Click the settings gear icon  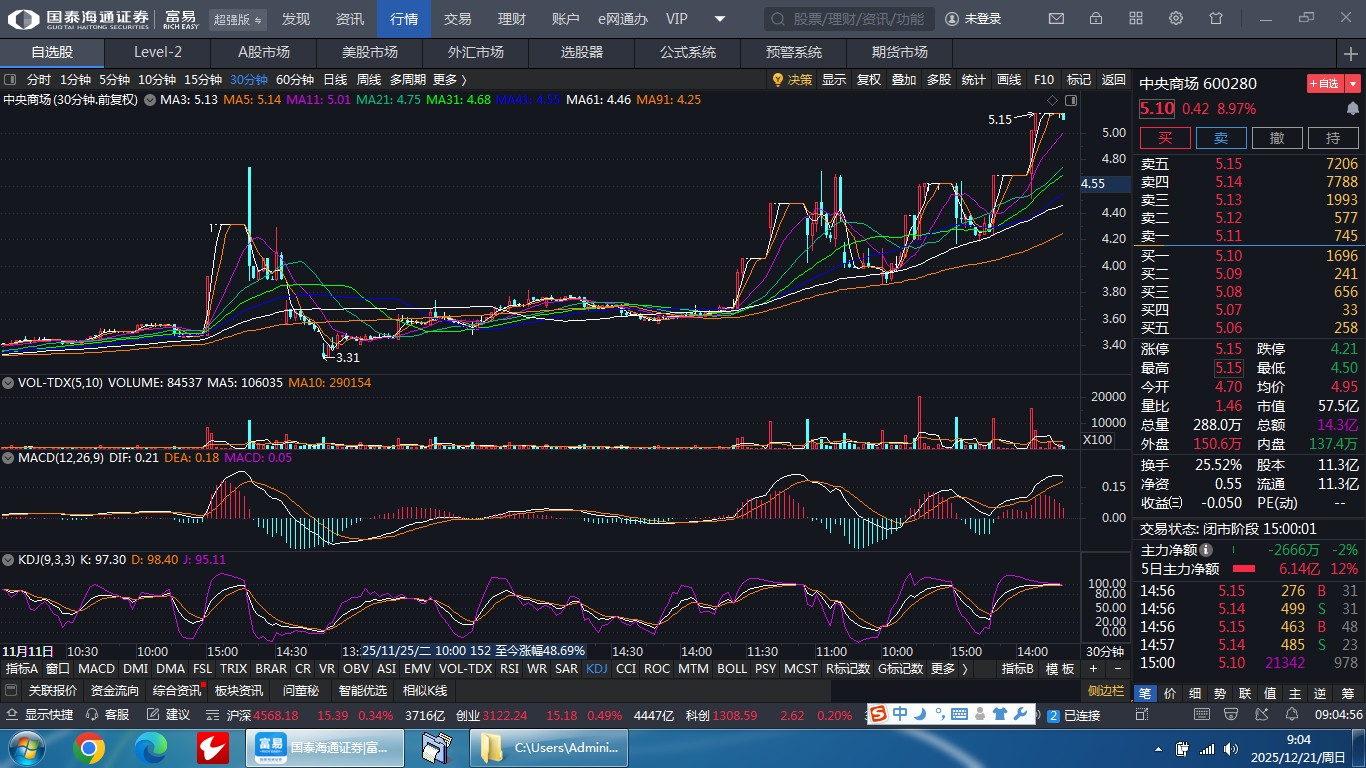[1176, 19]
